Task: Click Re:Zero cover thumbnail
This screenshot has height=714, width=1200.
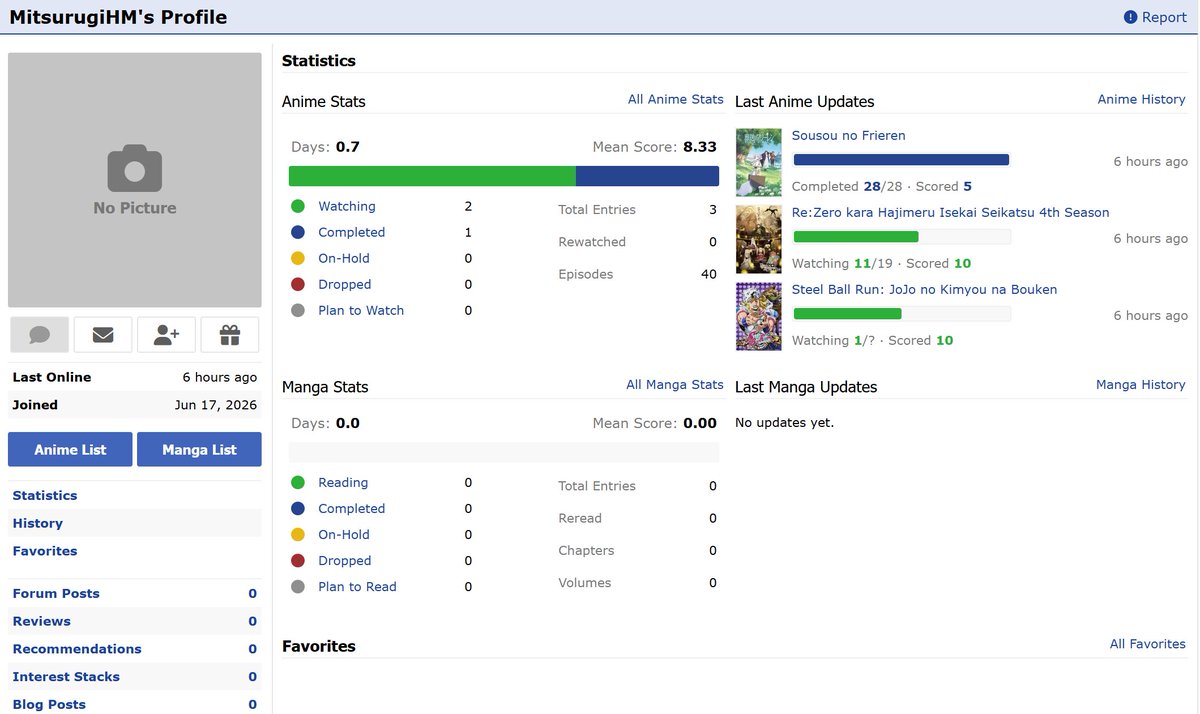Action: pos(759,239)
